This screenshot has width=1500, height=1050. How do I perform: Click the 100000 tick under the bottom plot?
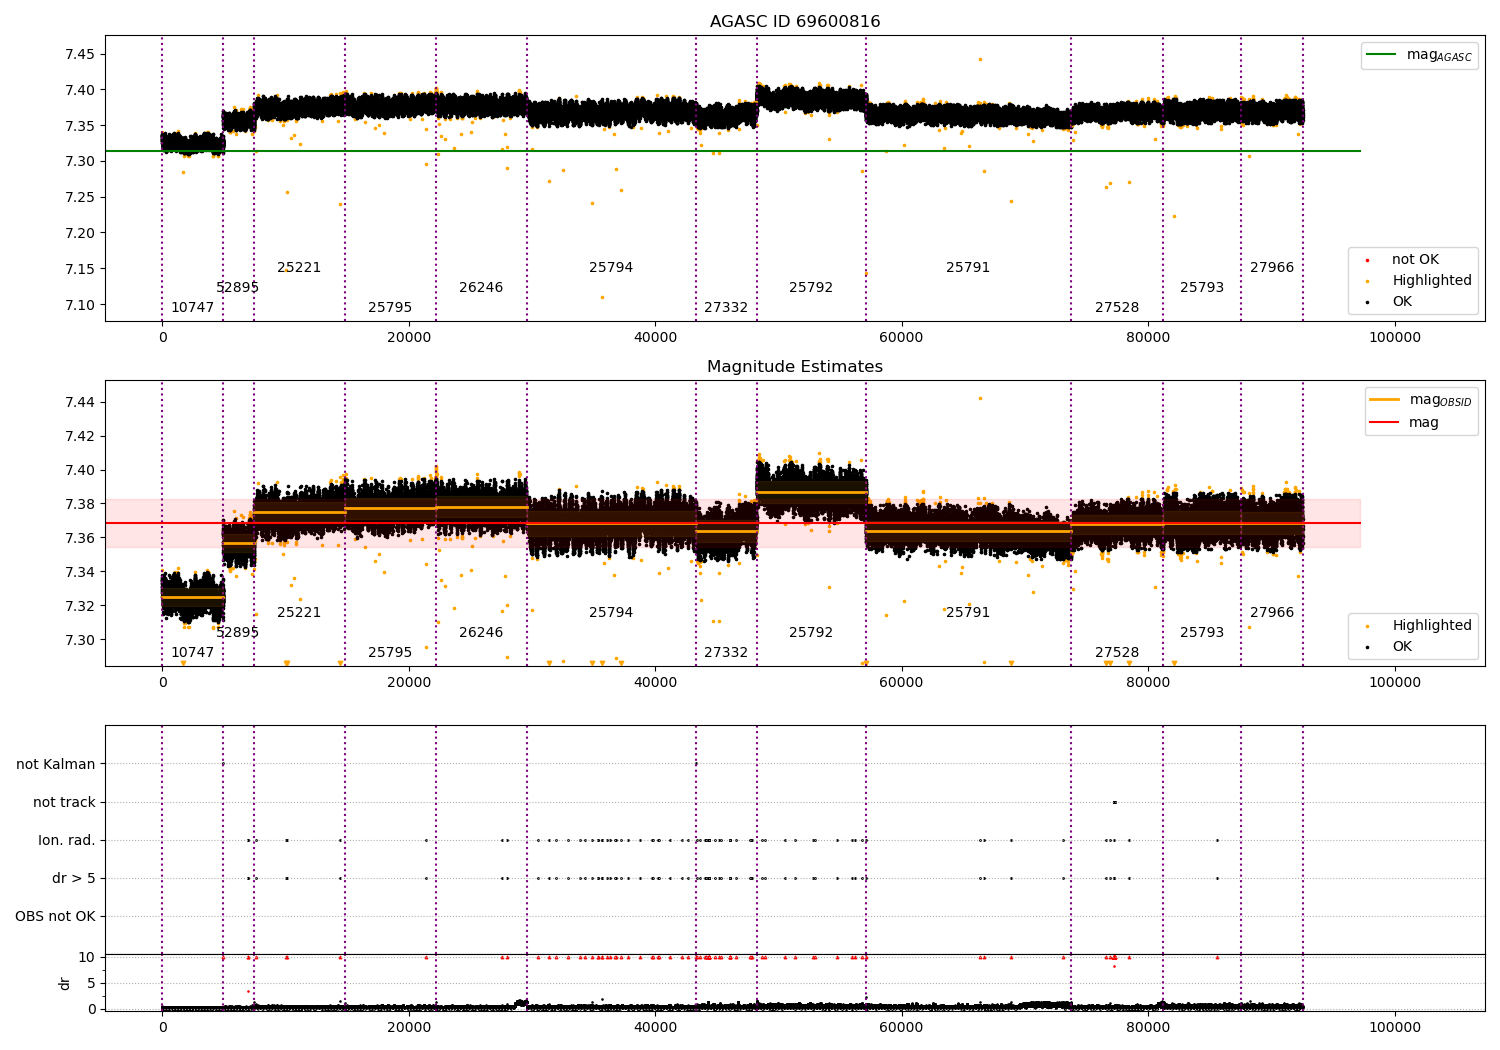1394,1028
